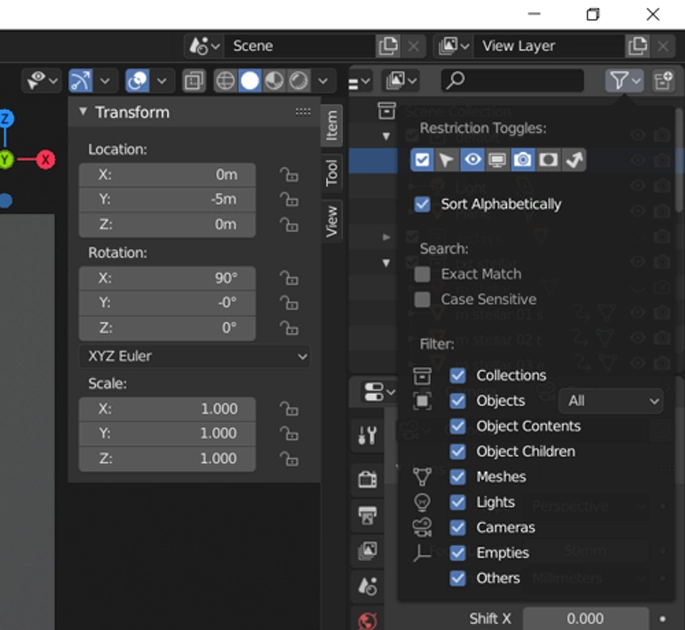Viewport: 685px width, 630px height.
Task: Uncheck the Object Contents filter
Action: (458, 426)
